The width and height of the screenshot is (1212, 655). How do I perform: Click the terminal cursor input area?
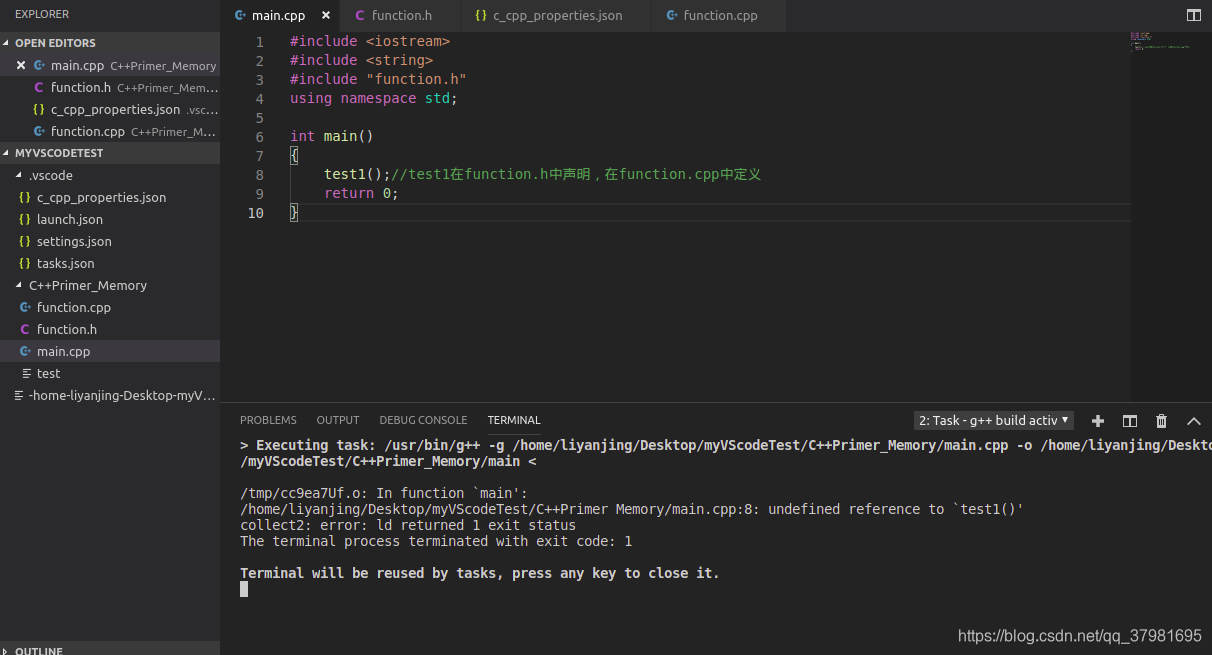[x=244, y=589]
